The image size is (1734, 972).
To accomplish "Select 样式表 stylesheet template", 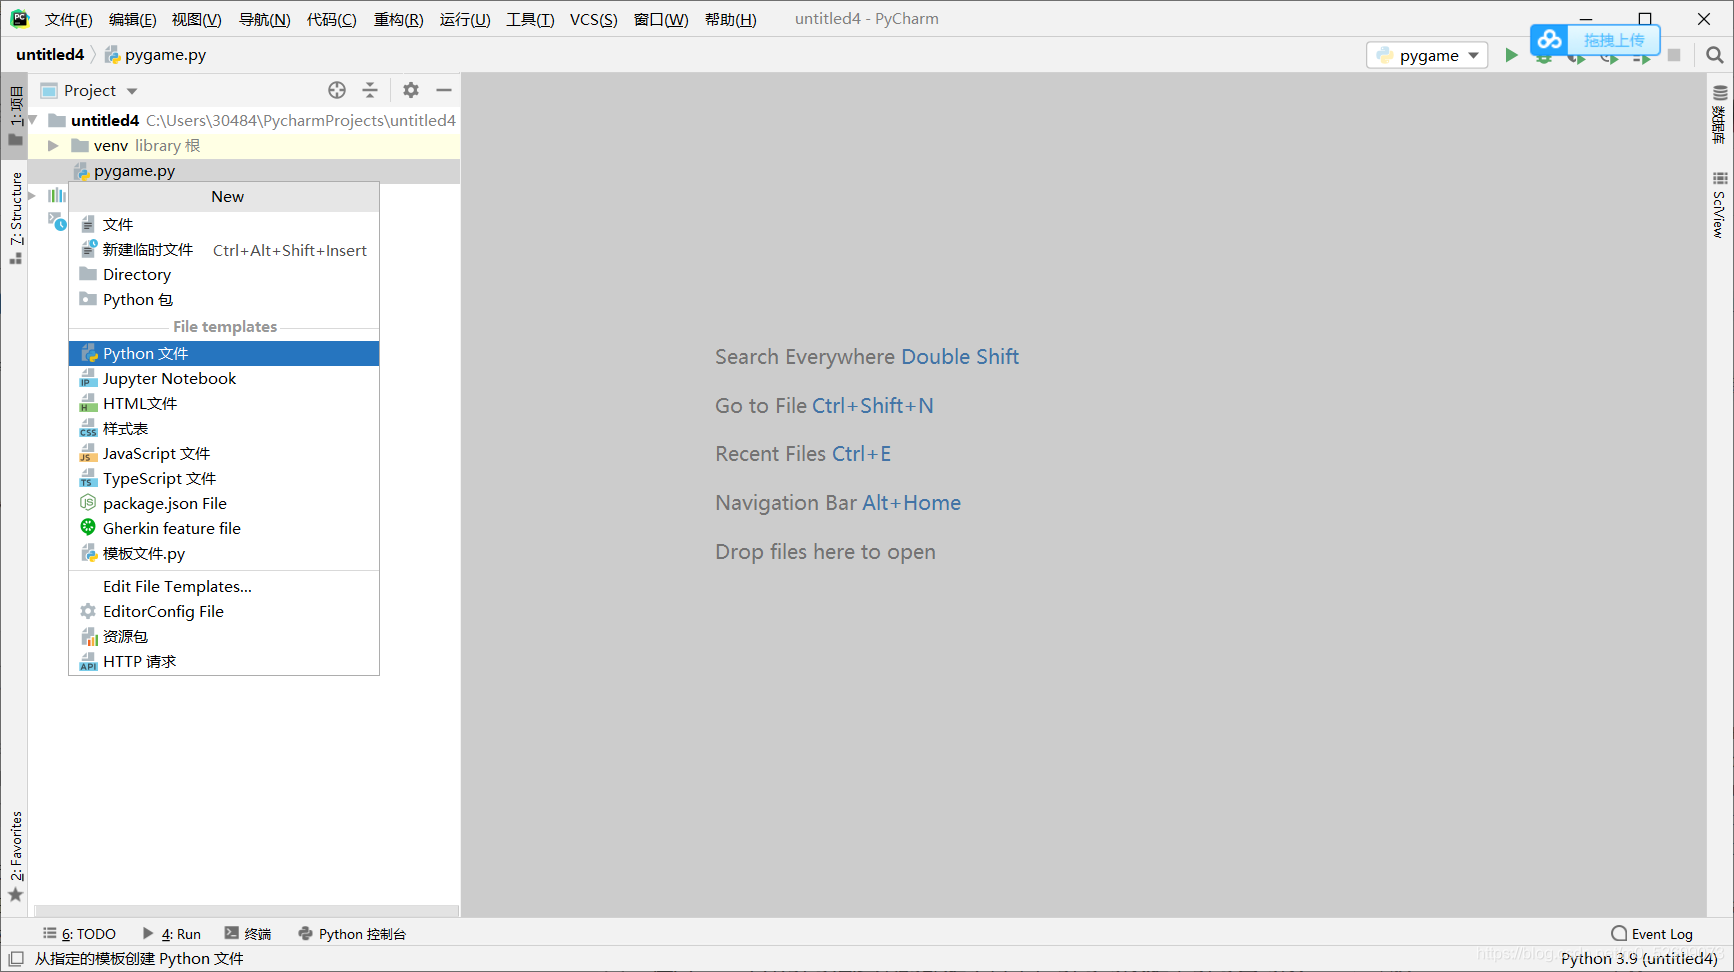I will click(x=224, y=429).
